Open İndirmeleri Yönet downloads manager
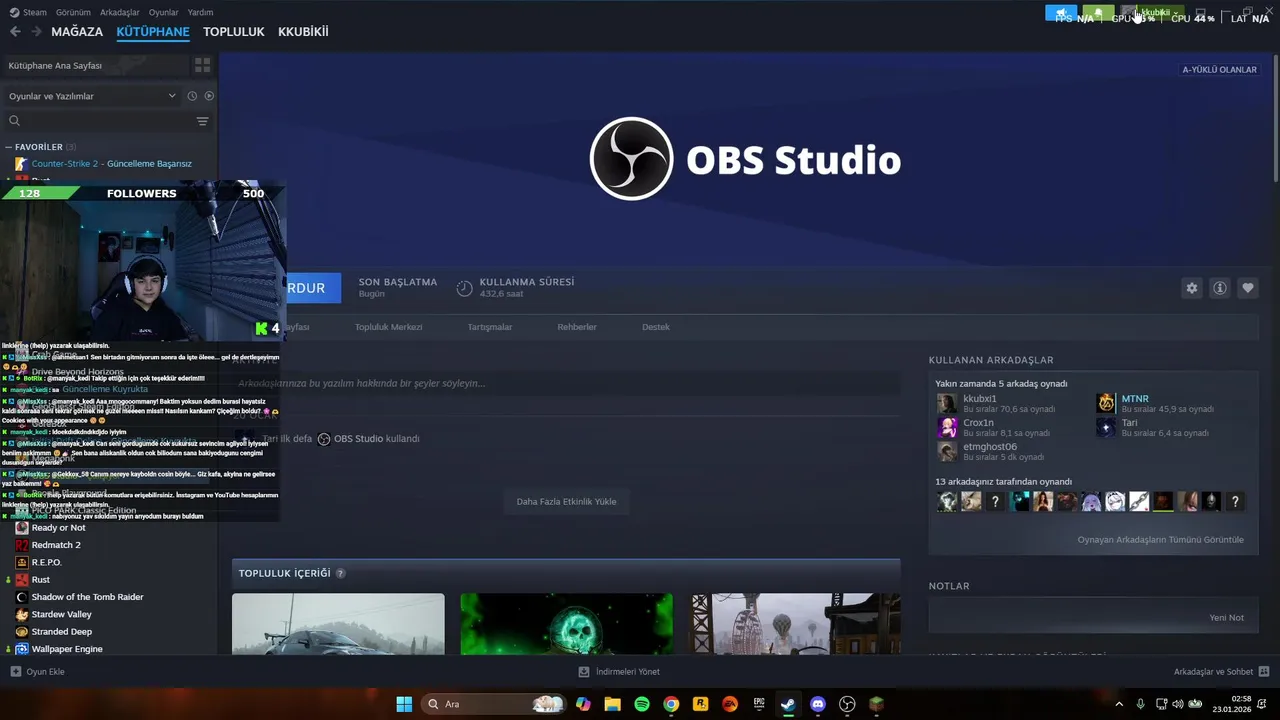This screenshot has height=720, width=1280. coord(619,672)
